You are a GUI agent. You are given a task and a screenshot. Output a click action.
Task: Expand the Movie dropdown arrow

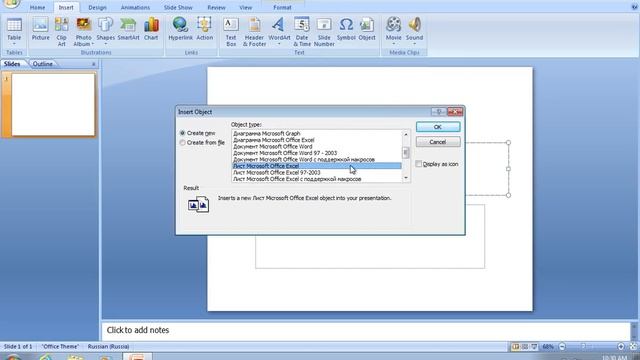[x=393, y=44]
